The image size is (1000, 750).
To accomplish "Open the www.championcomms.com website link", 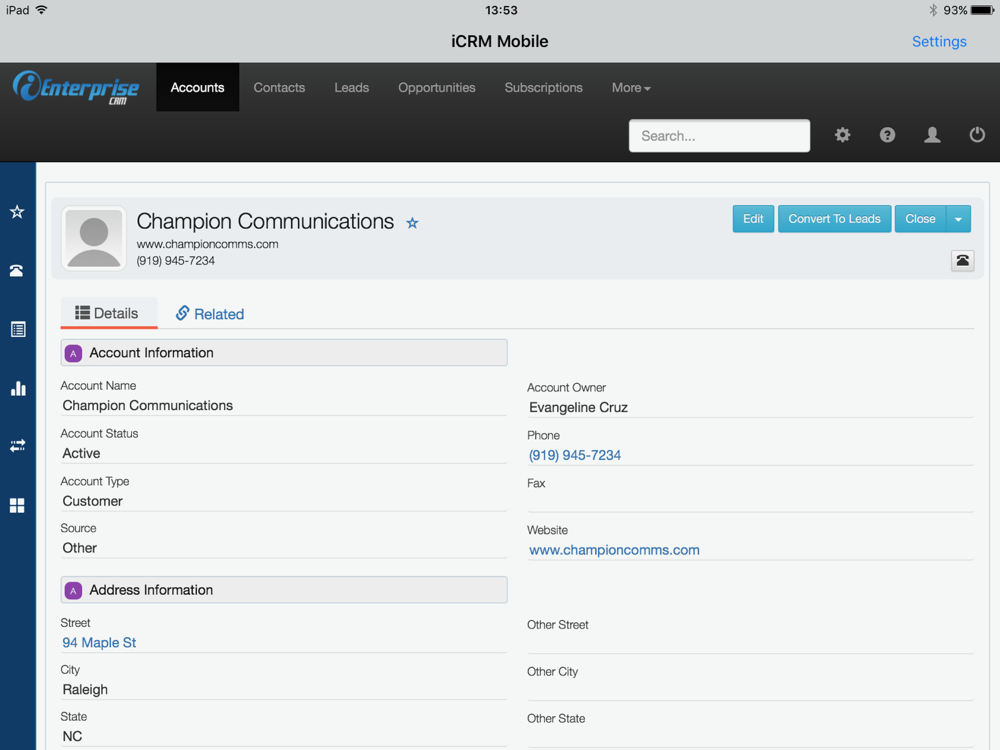I will [x=614, y=550].
